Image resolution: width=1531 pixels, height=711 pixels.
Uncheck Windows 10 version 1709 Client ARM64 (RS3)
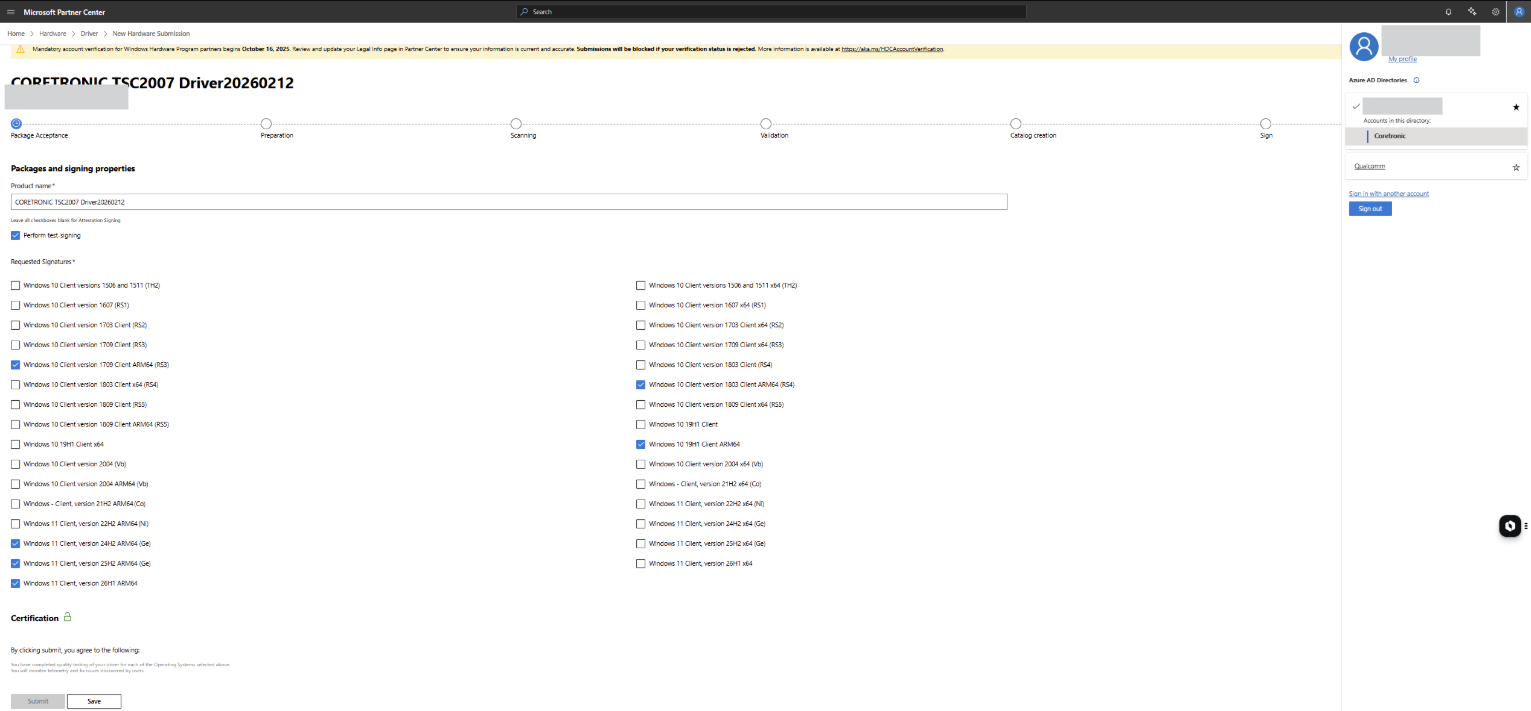(x=15, y=364)
